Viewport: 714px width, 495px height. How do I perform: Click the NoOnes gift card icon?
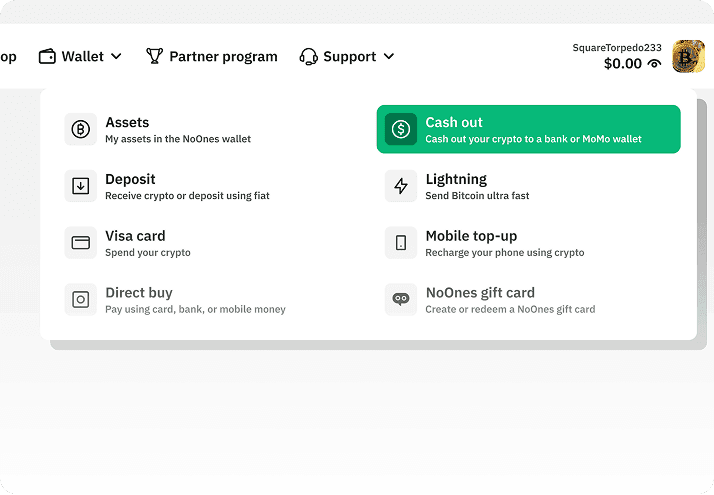coord(401,300)
